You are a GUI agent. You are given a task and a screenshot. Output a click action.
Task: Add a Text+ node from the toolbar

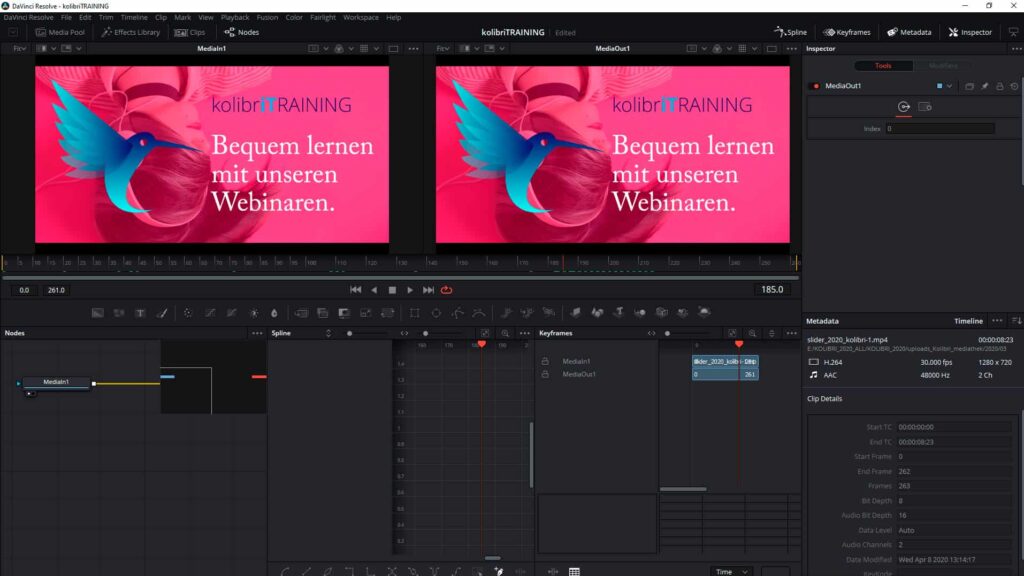pos(140,313)
